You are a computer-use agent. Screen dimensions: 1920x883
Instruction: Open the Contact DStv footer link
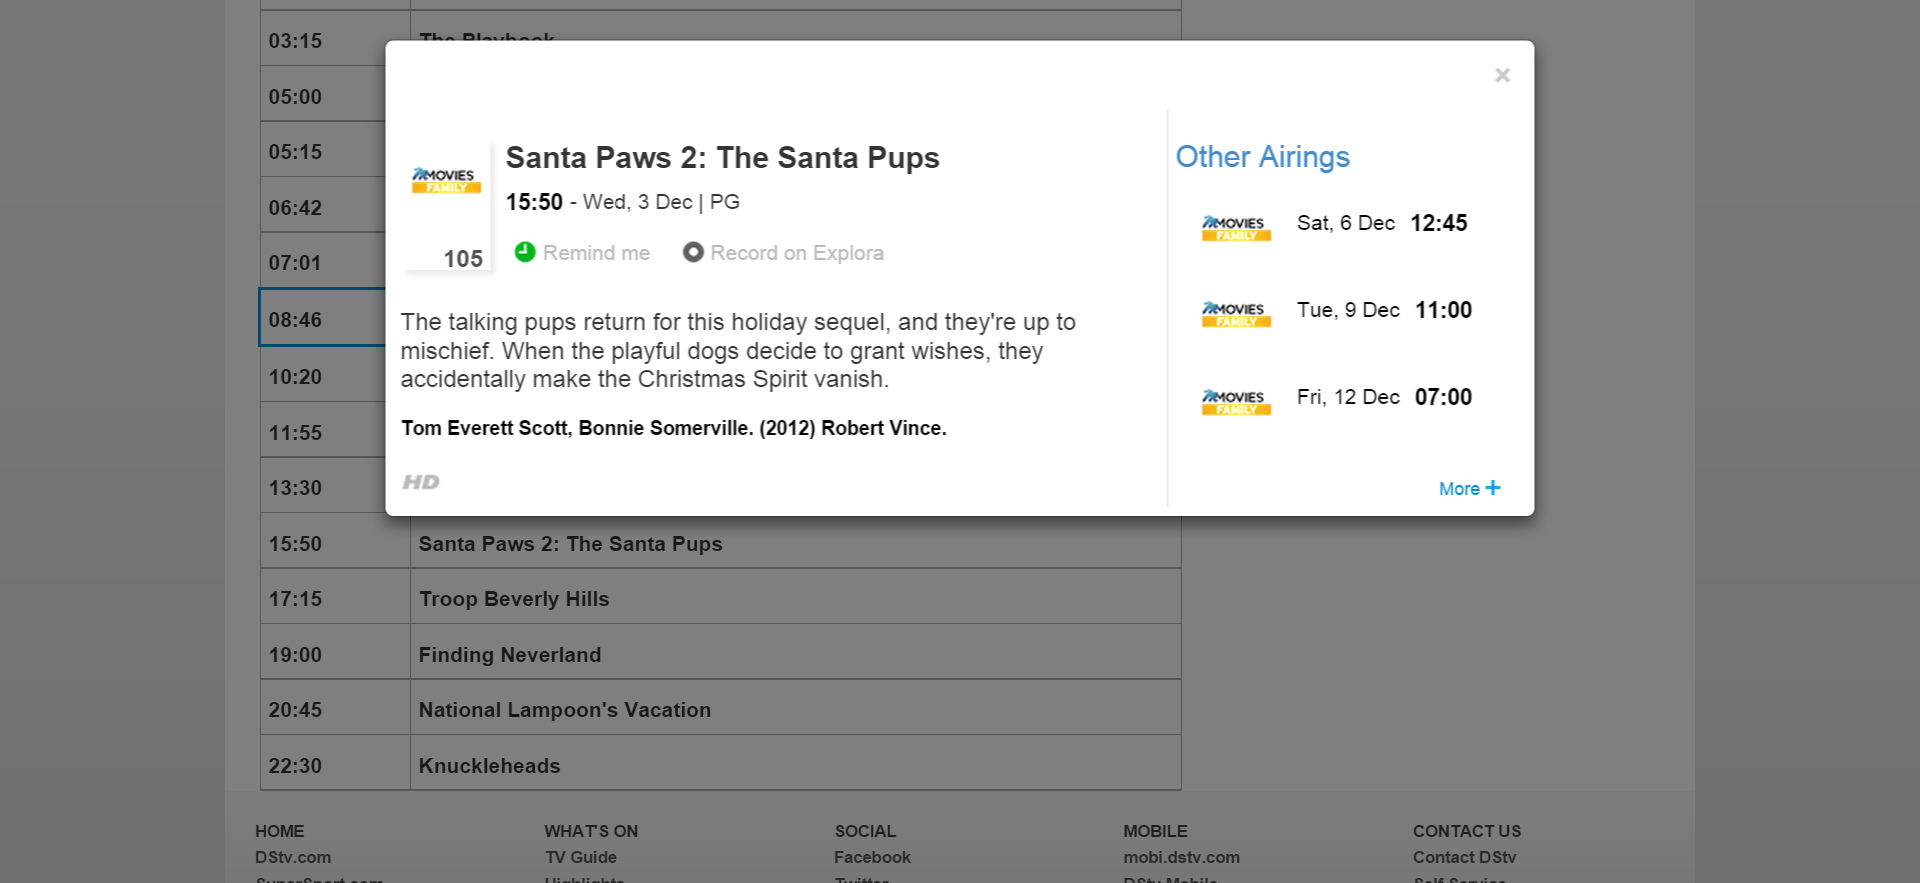(1464, 857)
